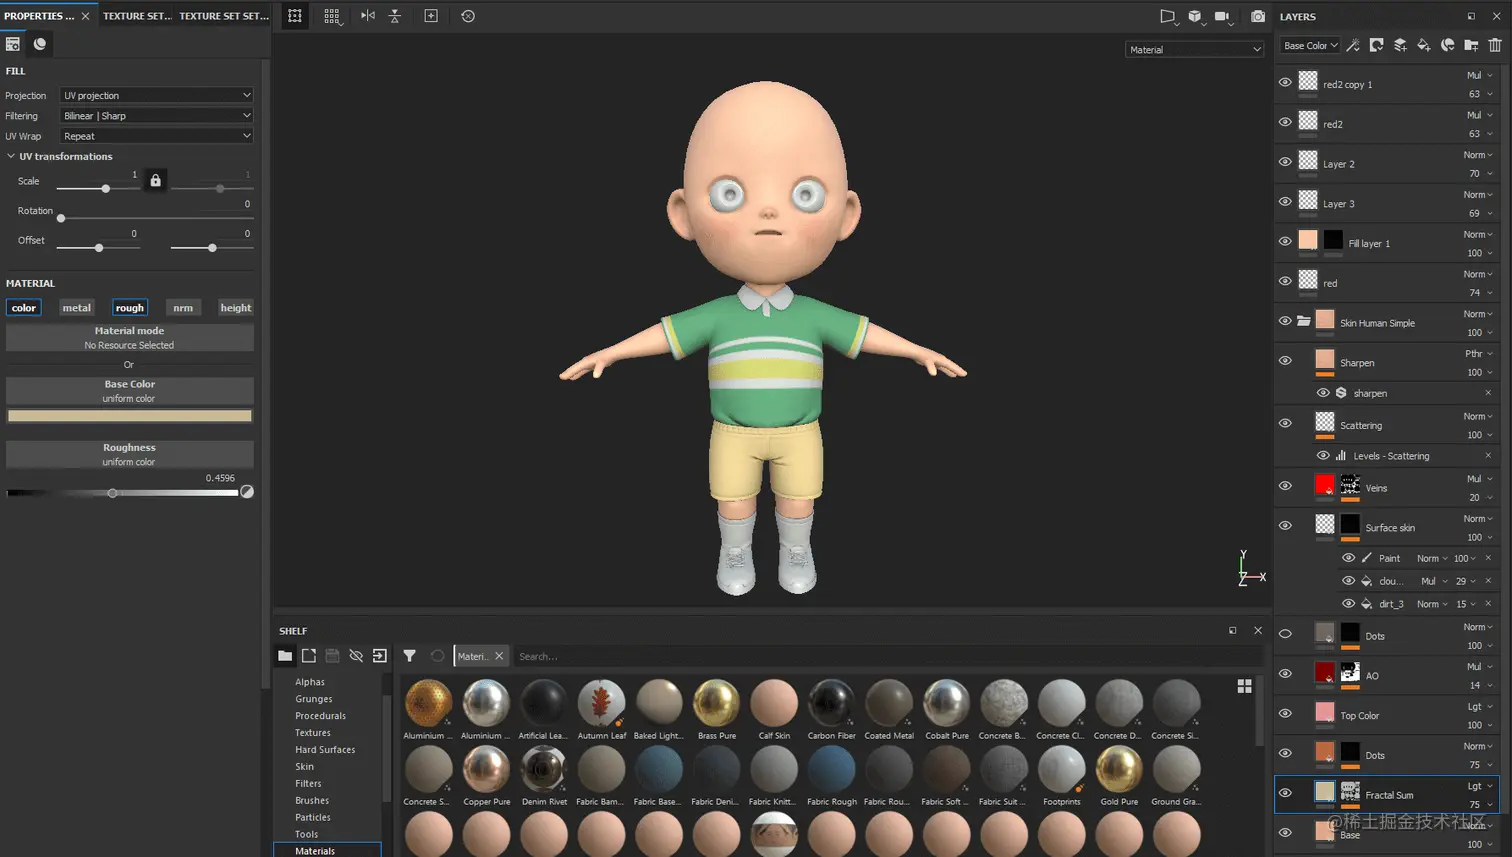Toggle the rough channel button
1512x857 pixels.
pyautogui.click(x=130, y=308)
